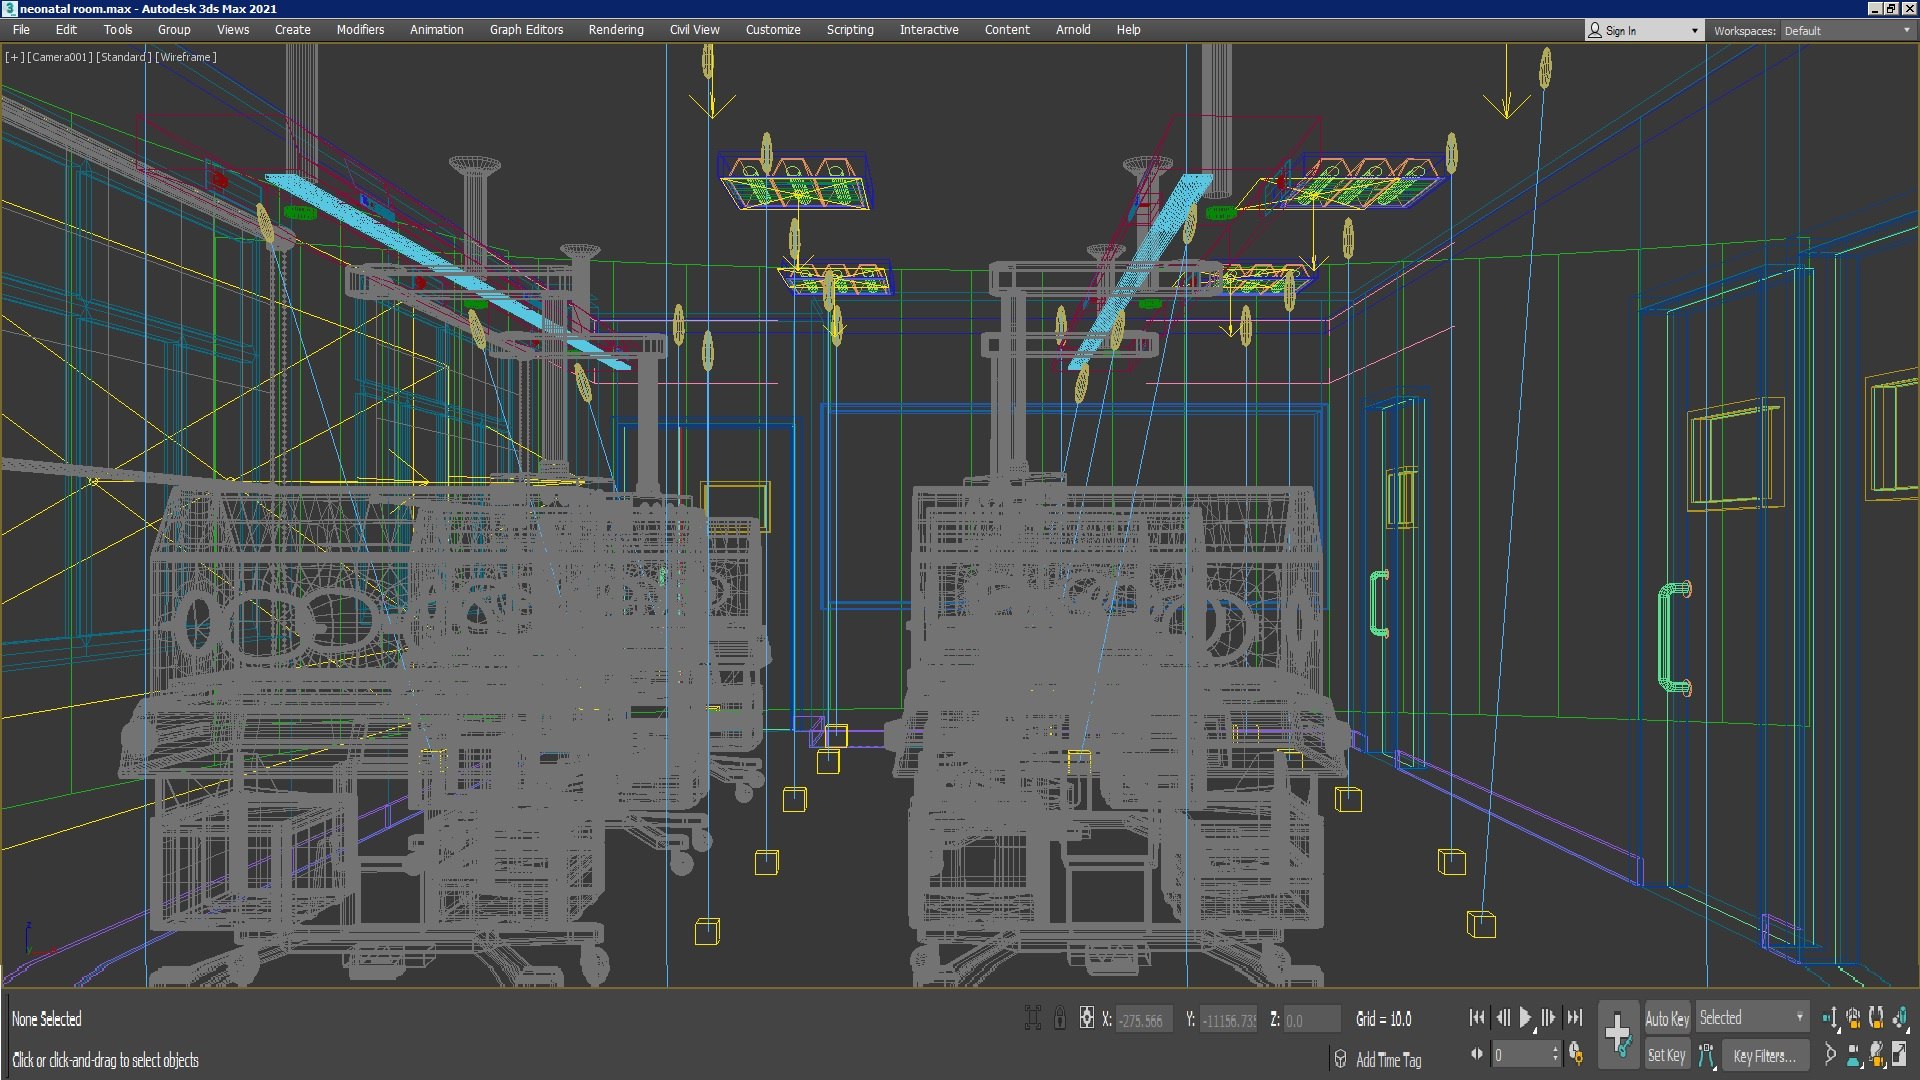Click the Maximize Viewport toggle icon

click(1899, 1054)
